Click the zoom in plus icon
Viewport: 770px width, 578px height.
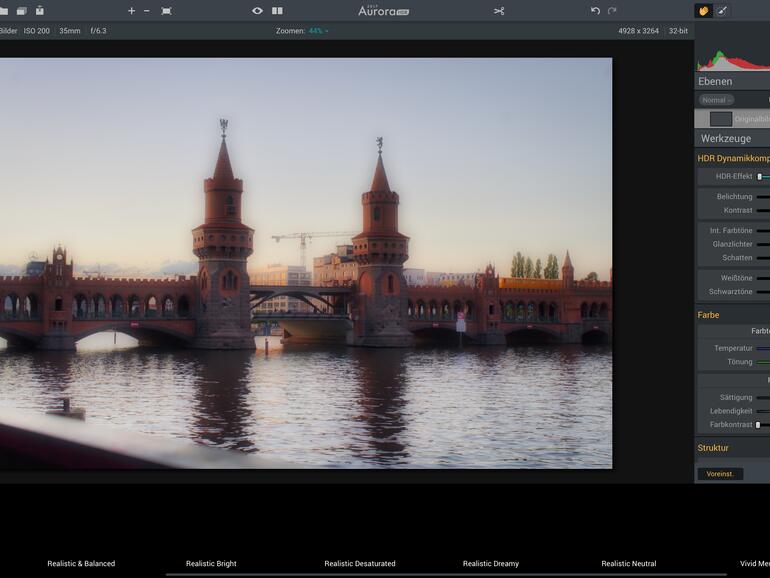click(x=131, y=11)
